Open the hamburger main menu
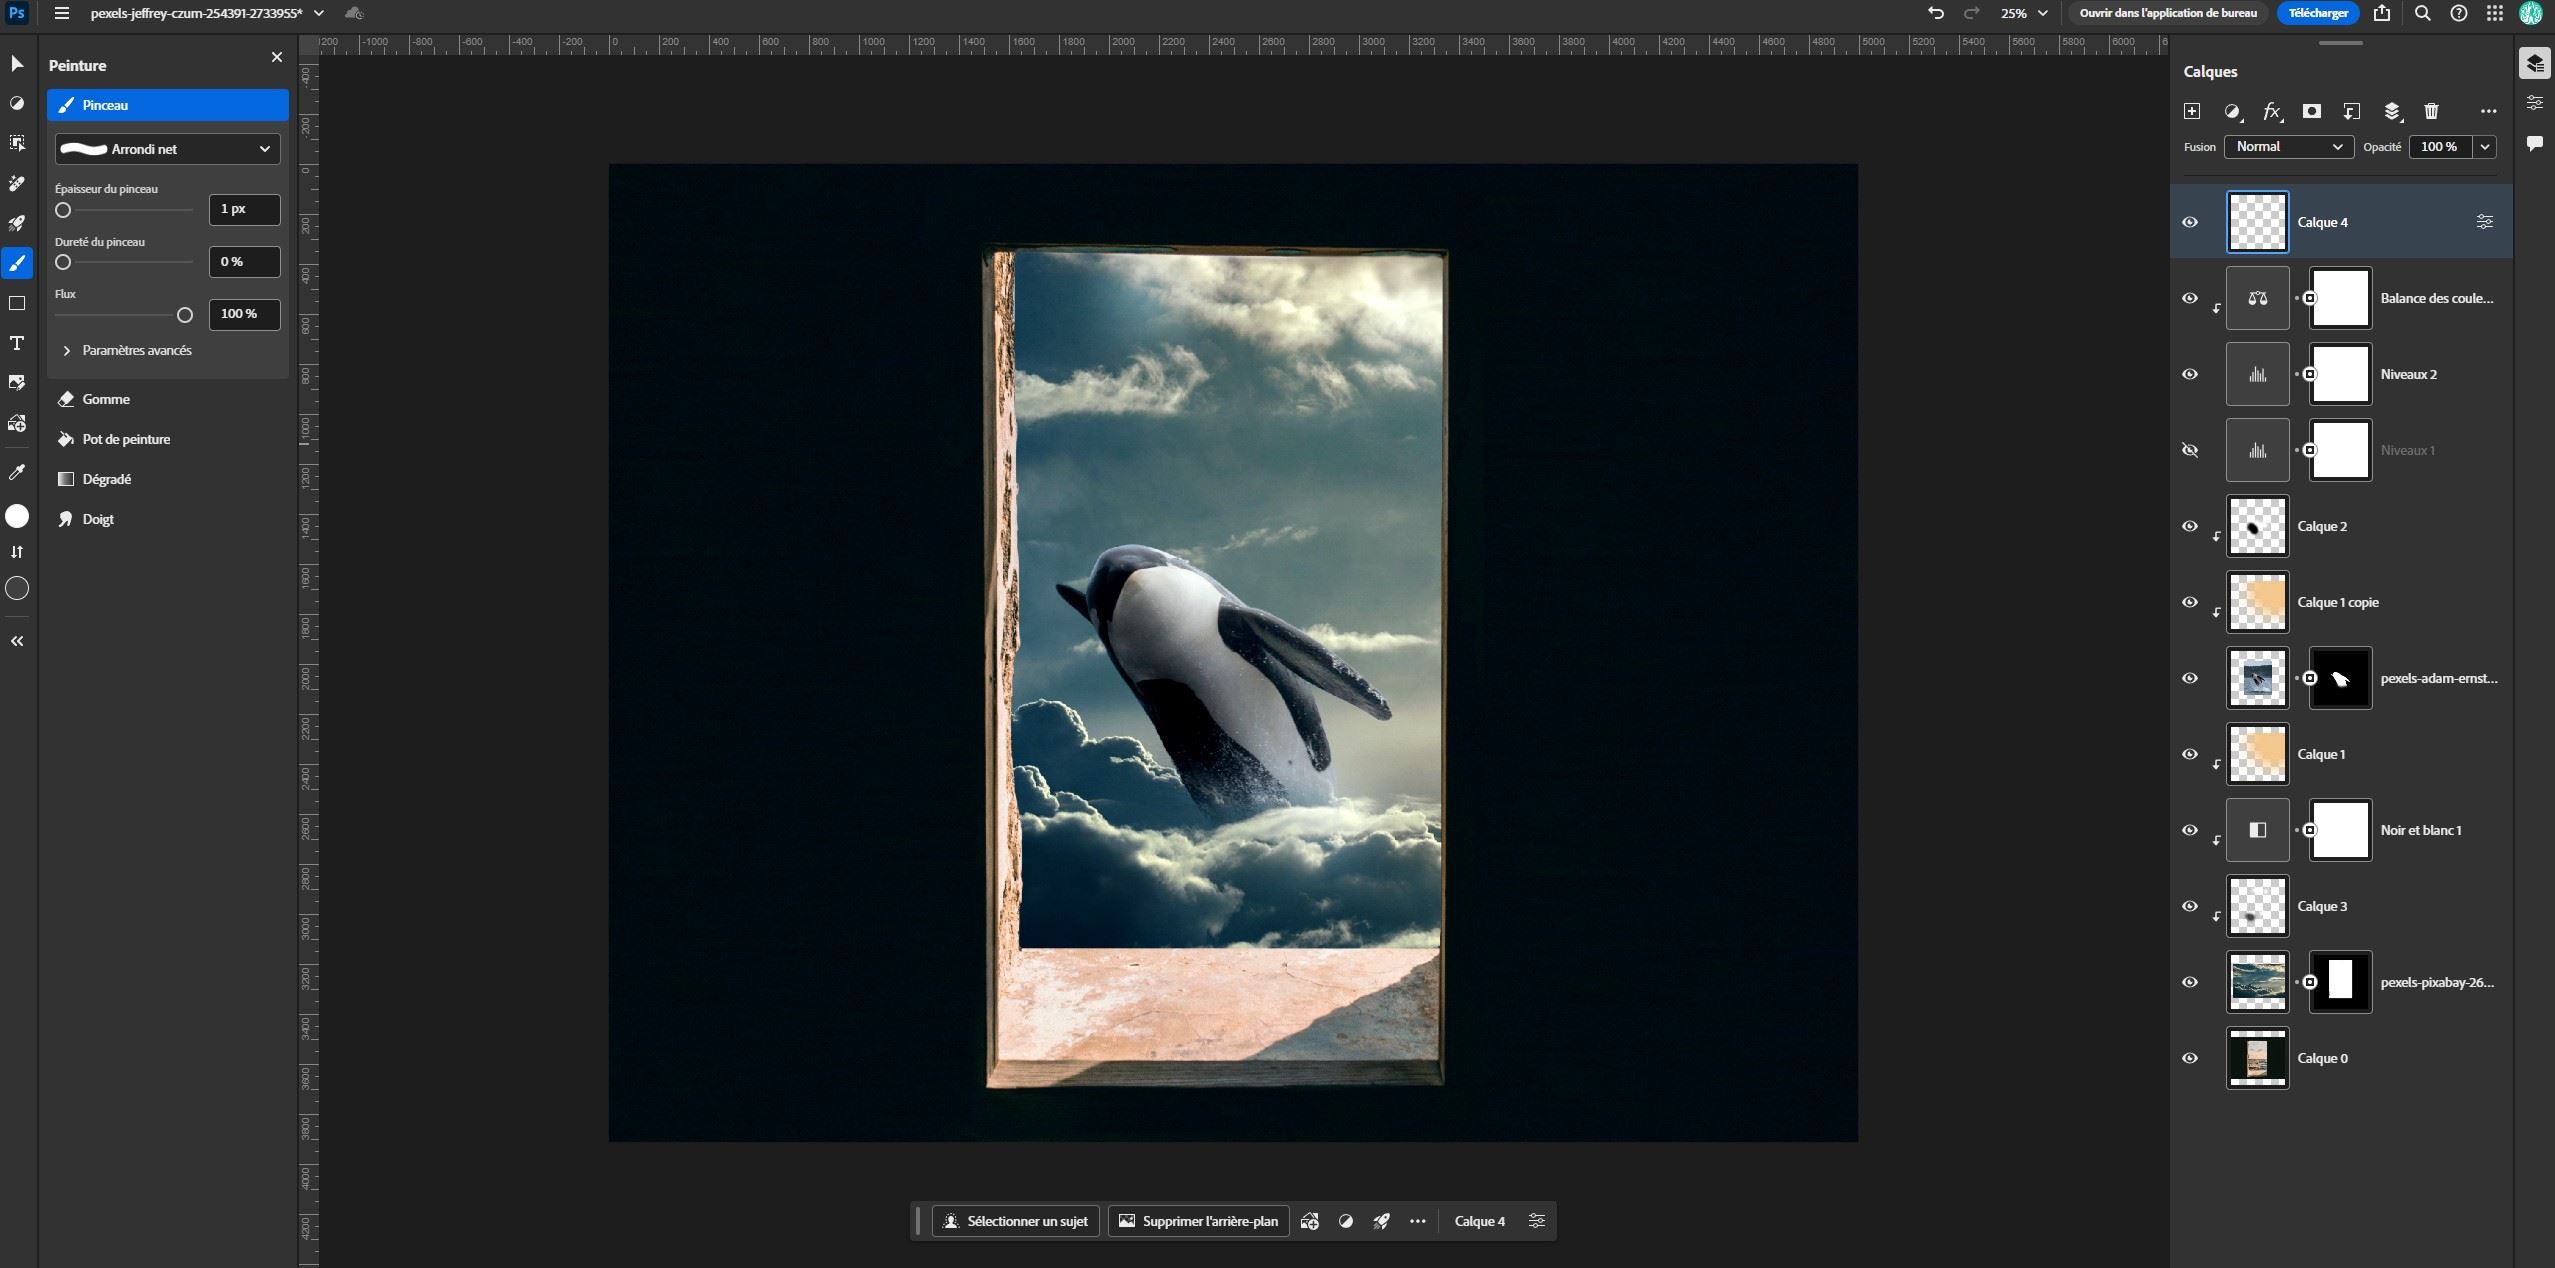Screen dimensions: 2555x1268 (x=62, y=13)
